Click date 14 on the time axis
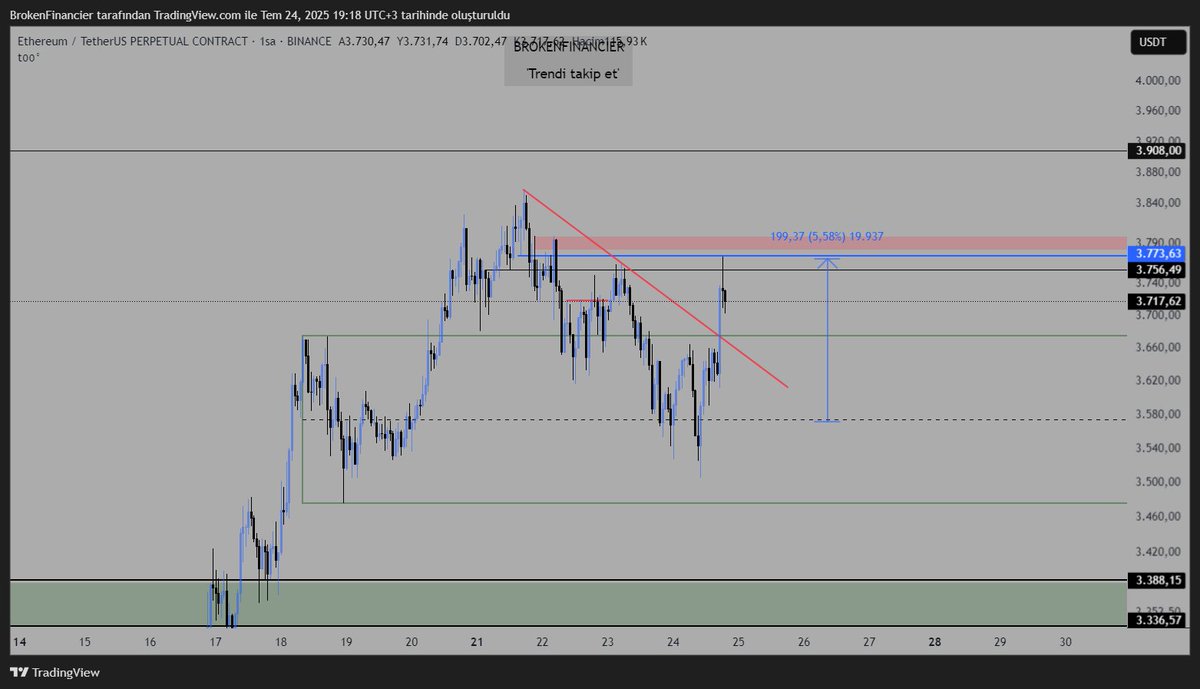 pos(20,642)
